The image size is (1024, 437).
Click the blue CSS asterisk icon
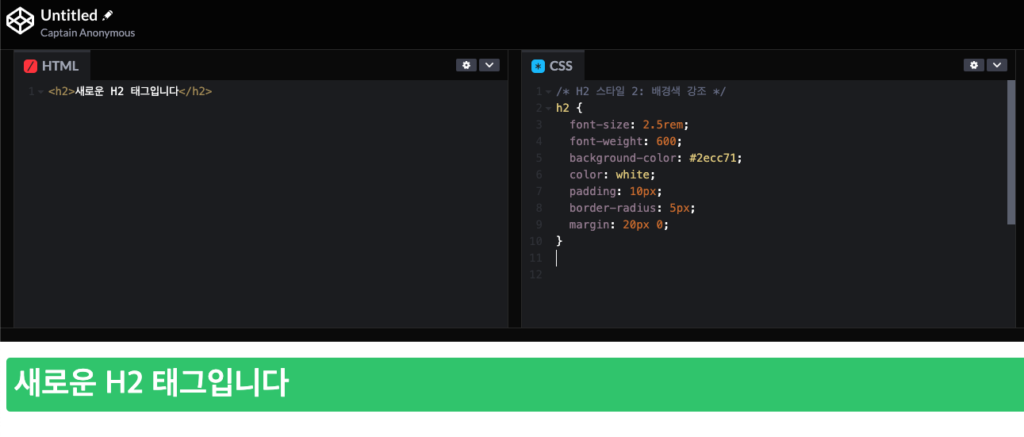pyautogui.click(x=538, y=66)
